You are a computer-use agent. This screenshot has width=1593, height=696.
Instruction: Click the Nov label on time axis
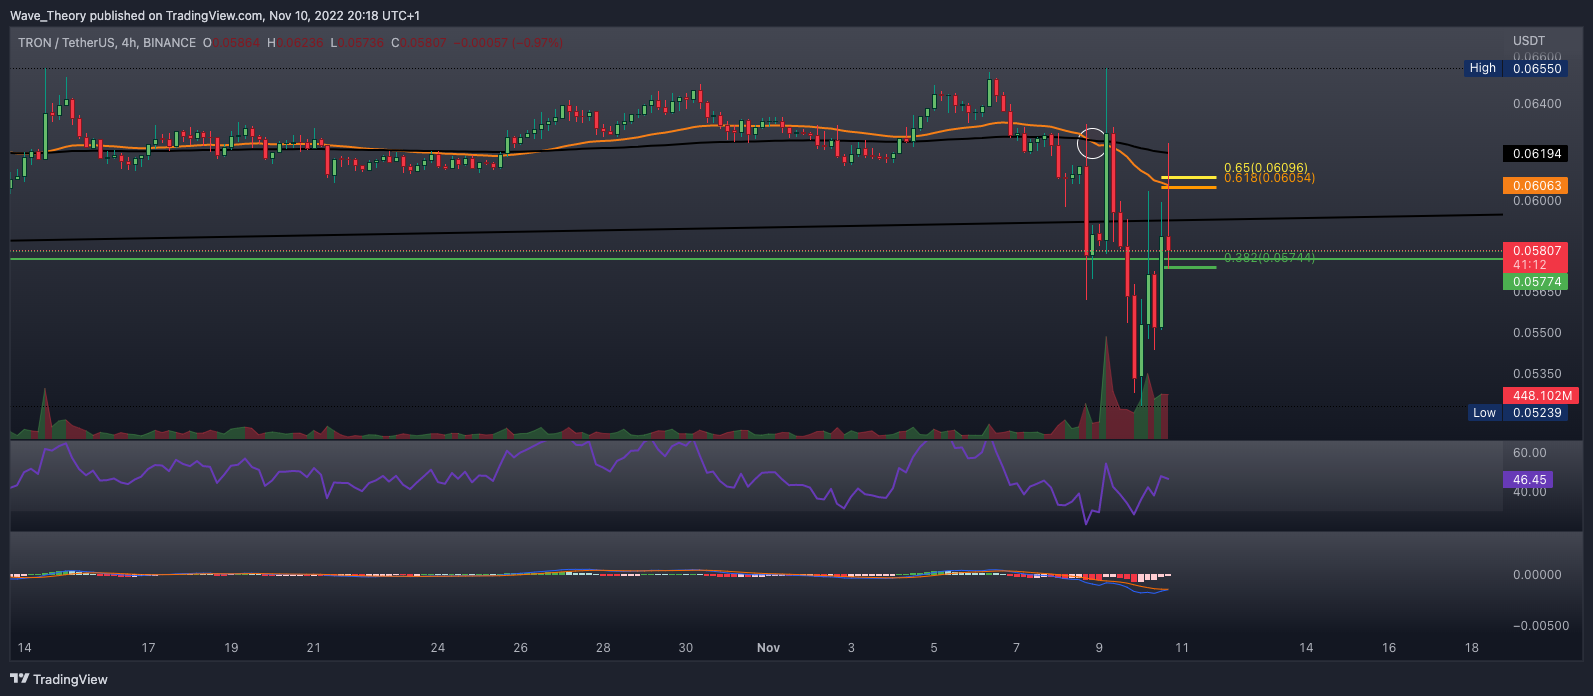point(768,648)
